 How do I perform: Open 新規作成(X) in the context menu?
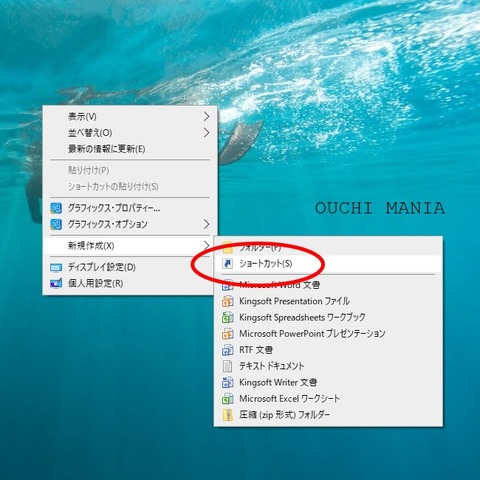click(130, 246)
